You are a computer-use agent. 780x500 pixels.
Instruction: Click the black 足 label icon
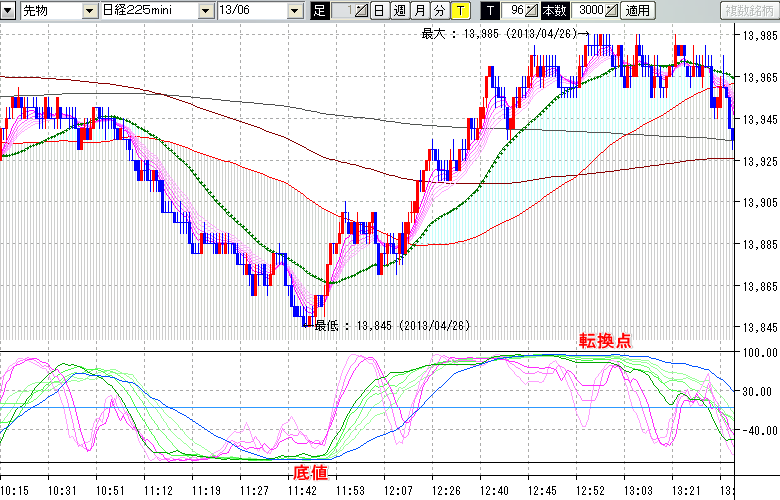tap(319, 11)
